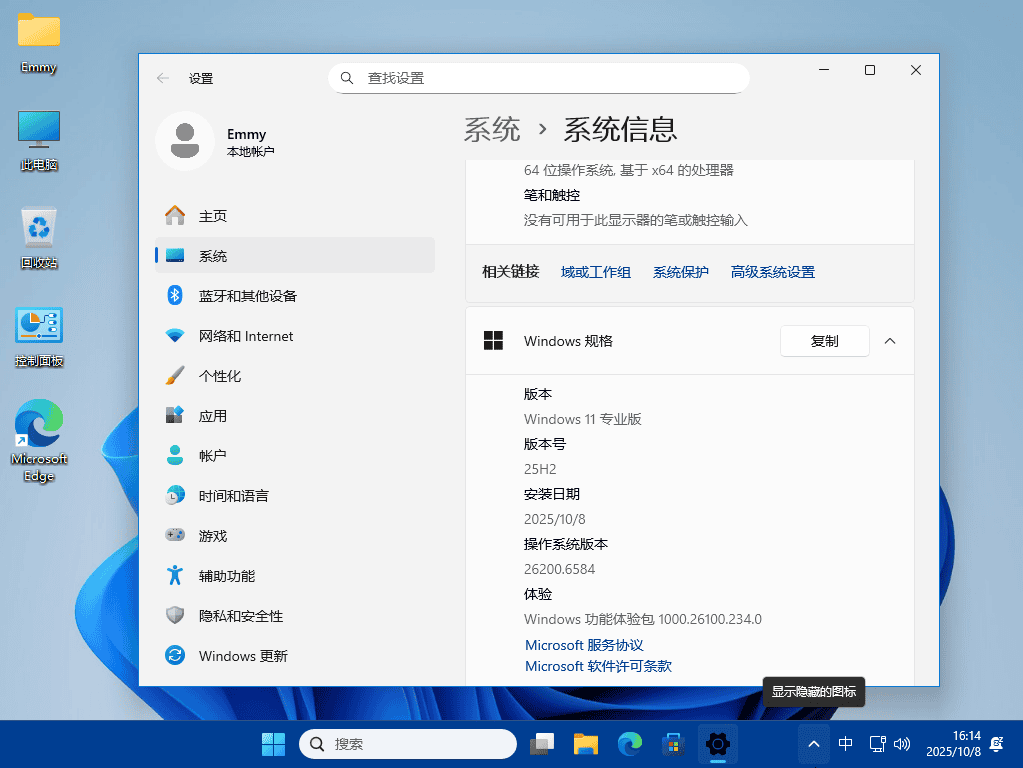Open Microsoft Edge from the taskbar

(629, 744)
